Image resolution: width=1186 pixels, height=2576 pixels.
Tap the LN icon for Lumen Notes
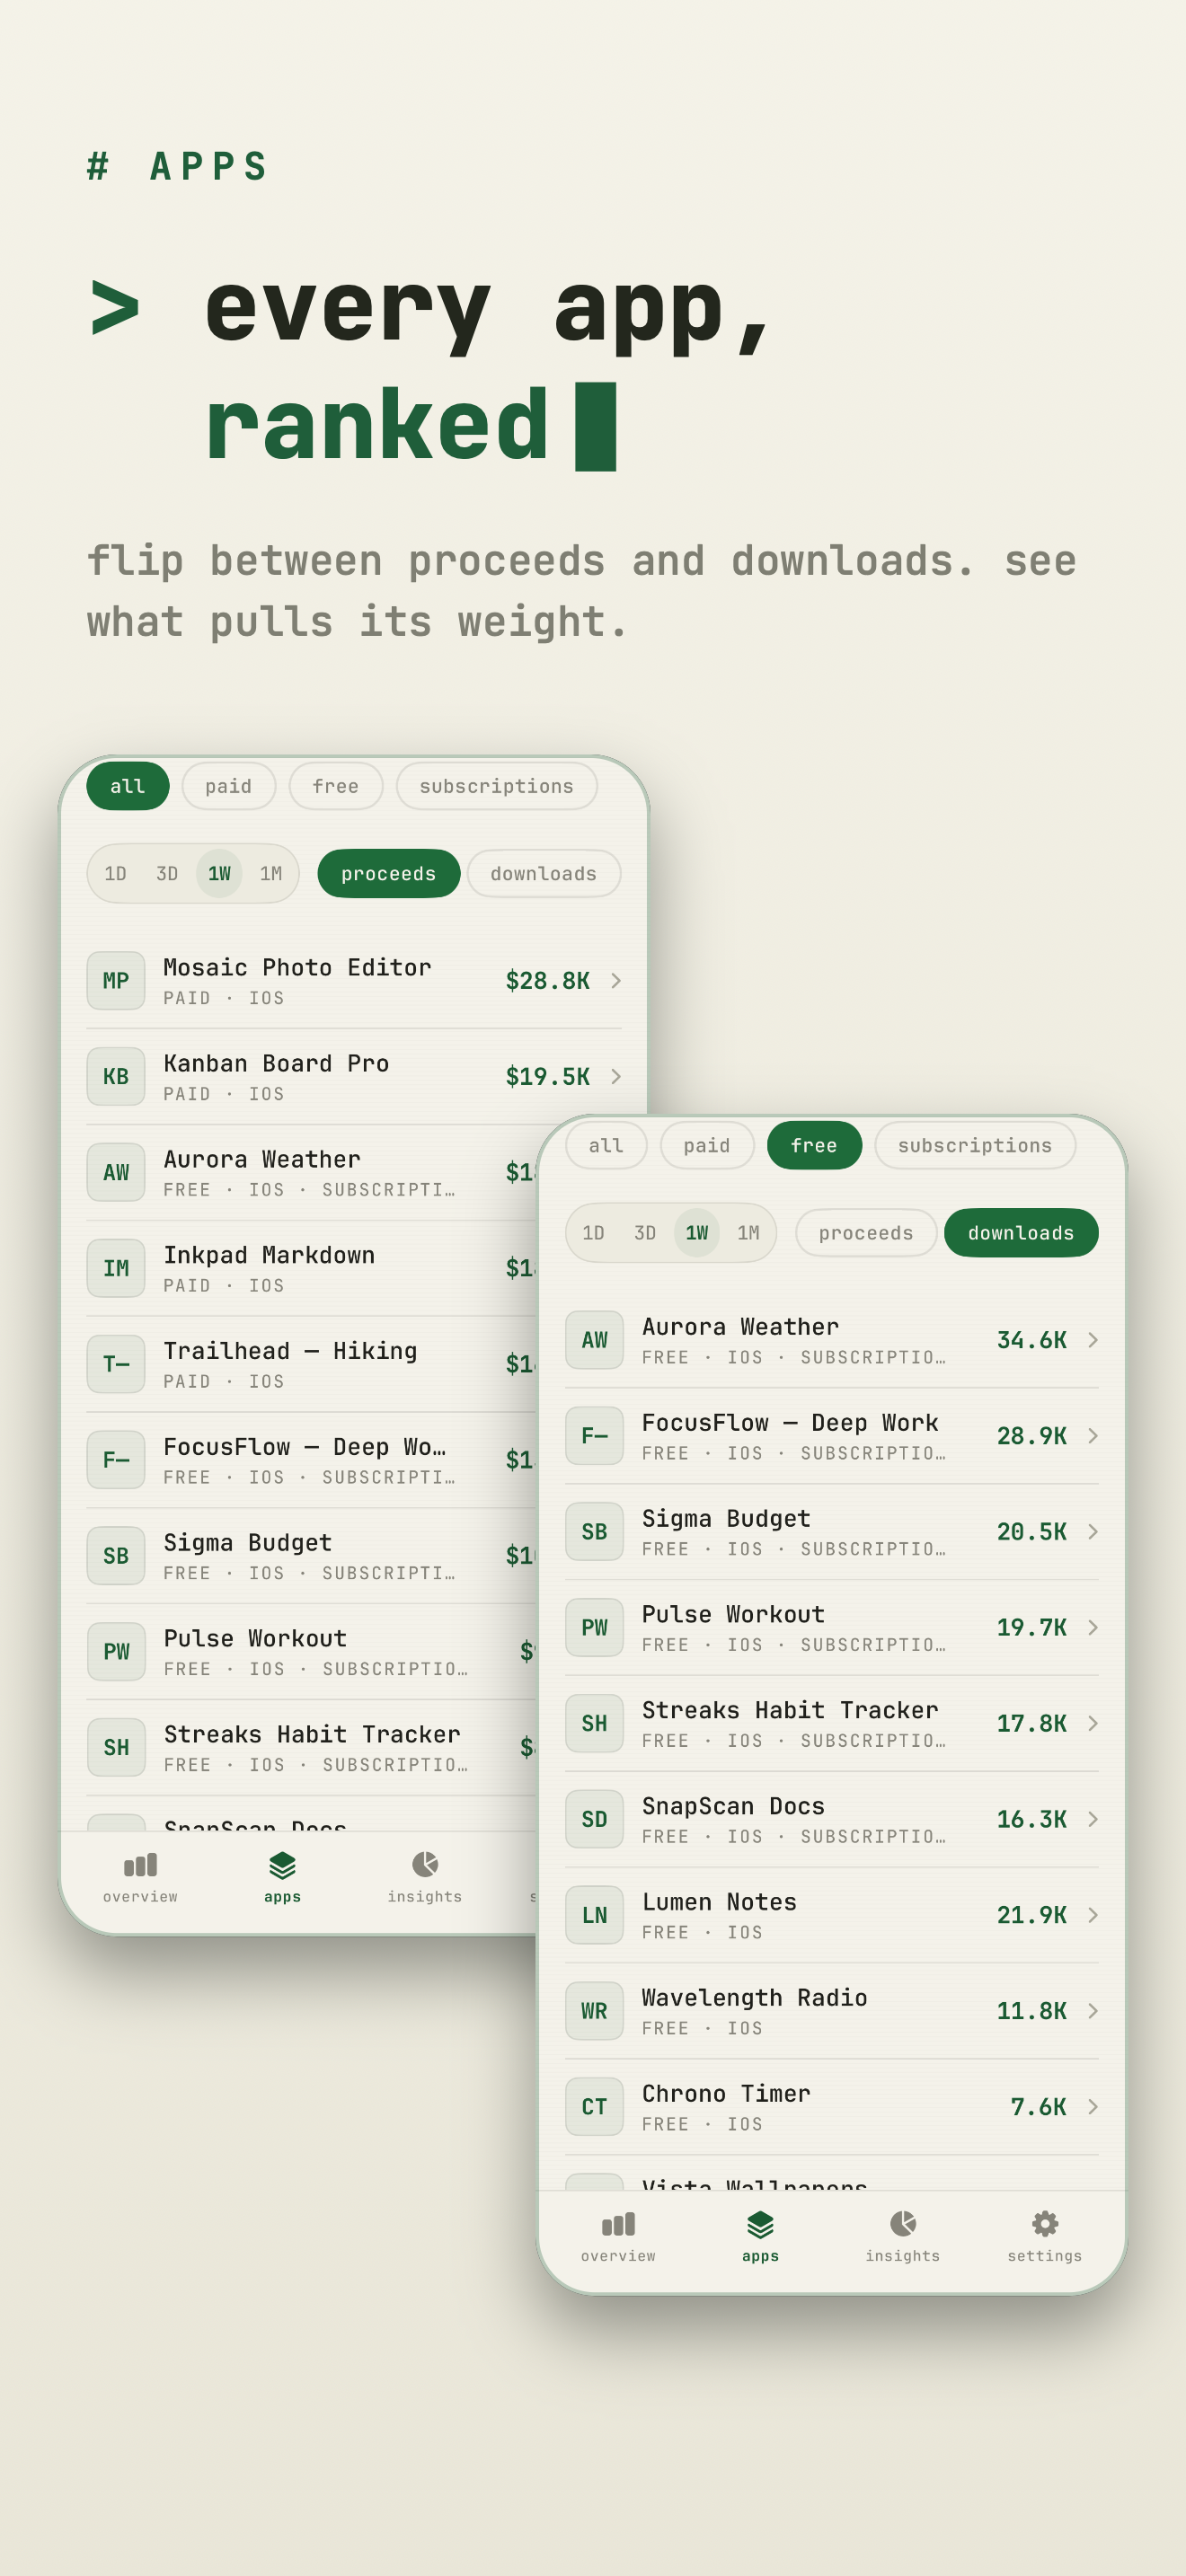click(594, 1916)
